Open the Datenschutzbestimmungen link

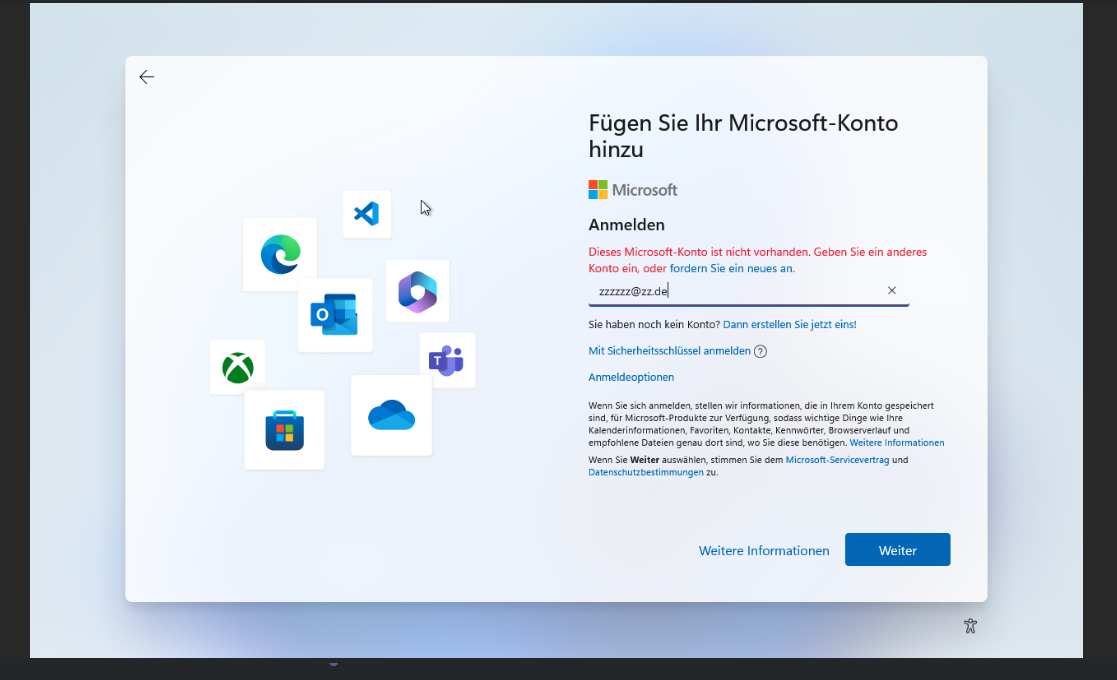(x=646, y=472)
